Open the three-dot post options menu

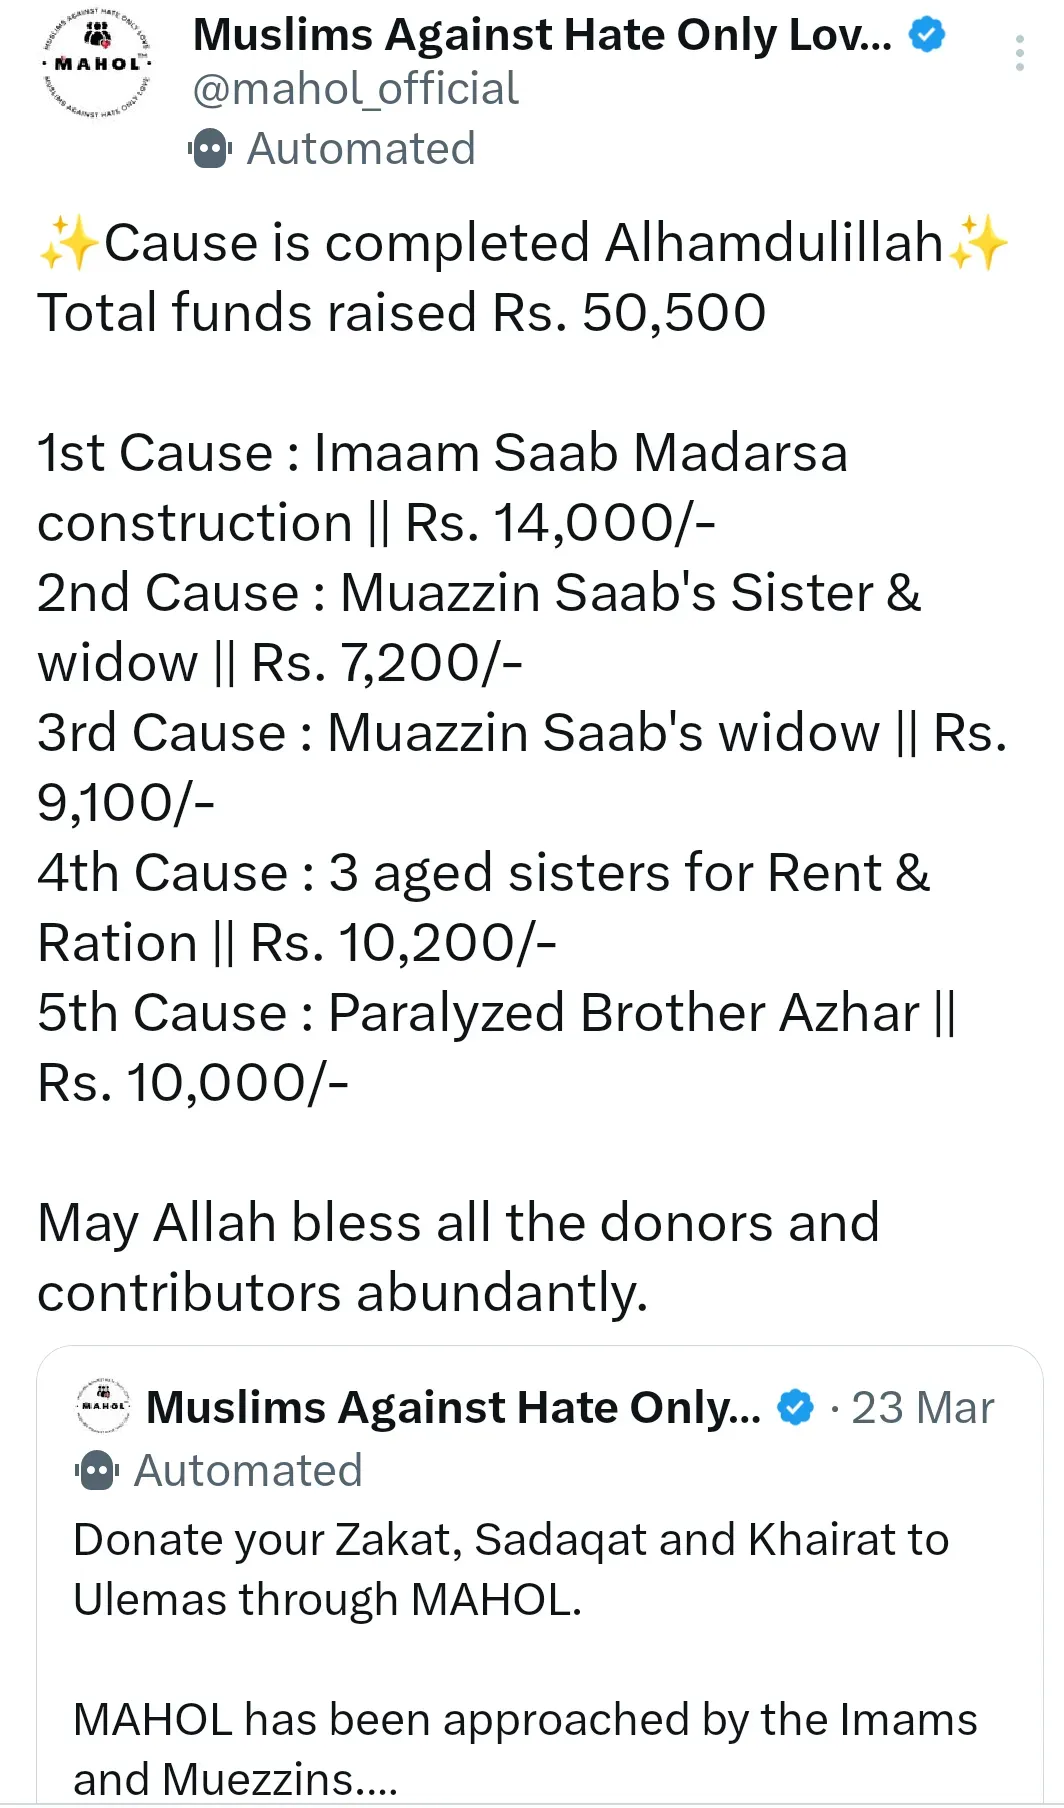coord(1019,53)
